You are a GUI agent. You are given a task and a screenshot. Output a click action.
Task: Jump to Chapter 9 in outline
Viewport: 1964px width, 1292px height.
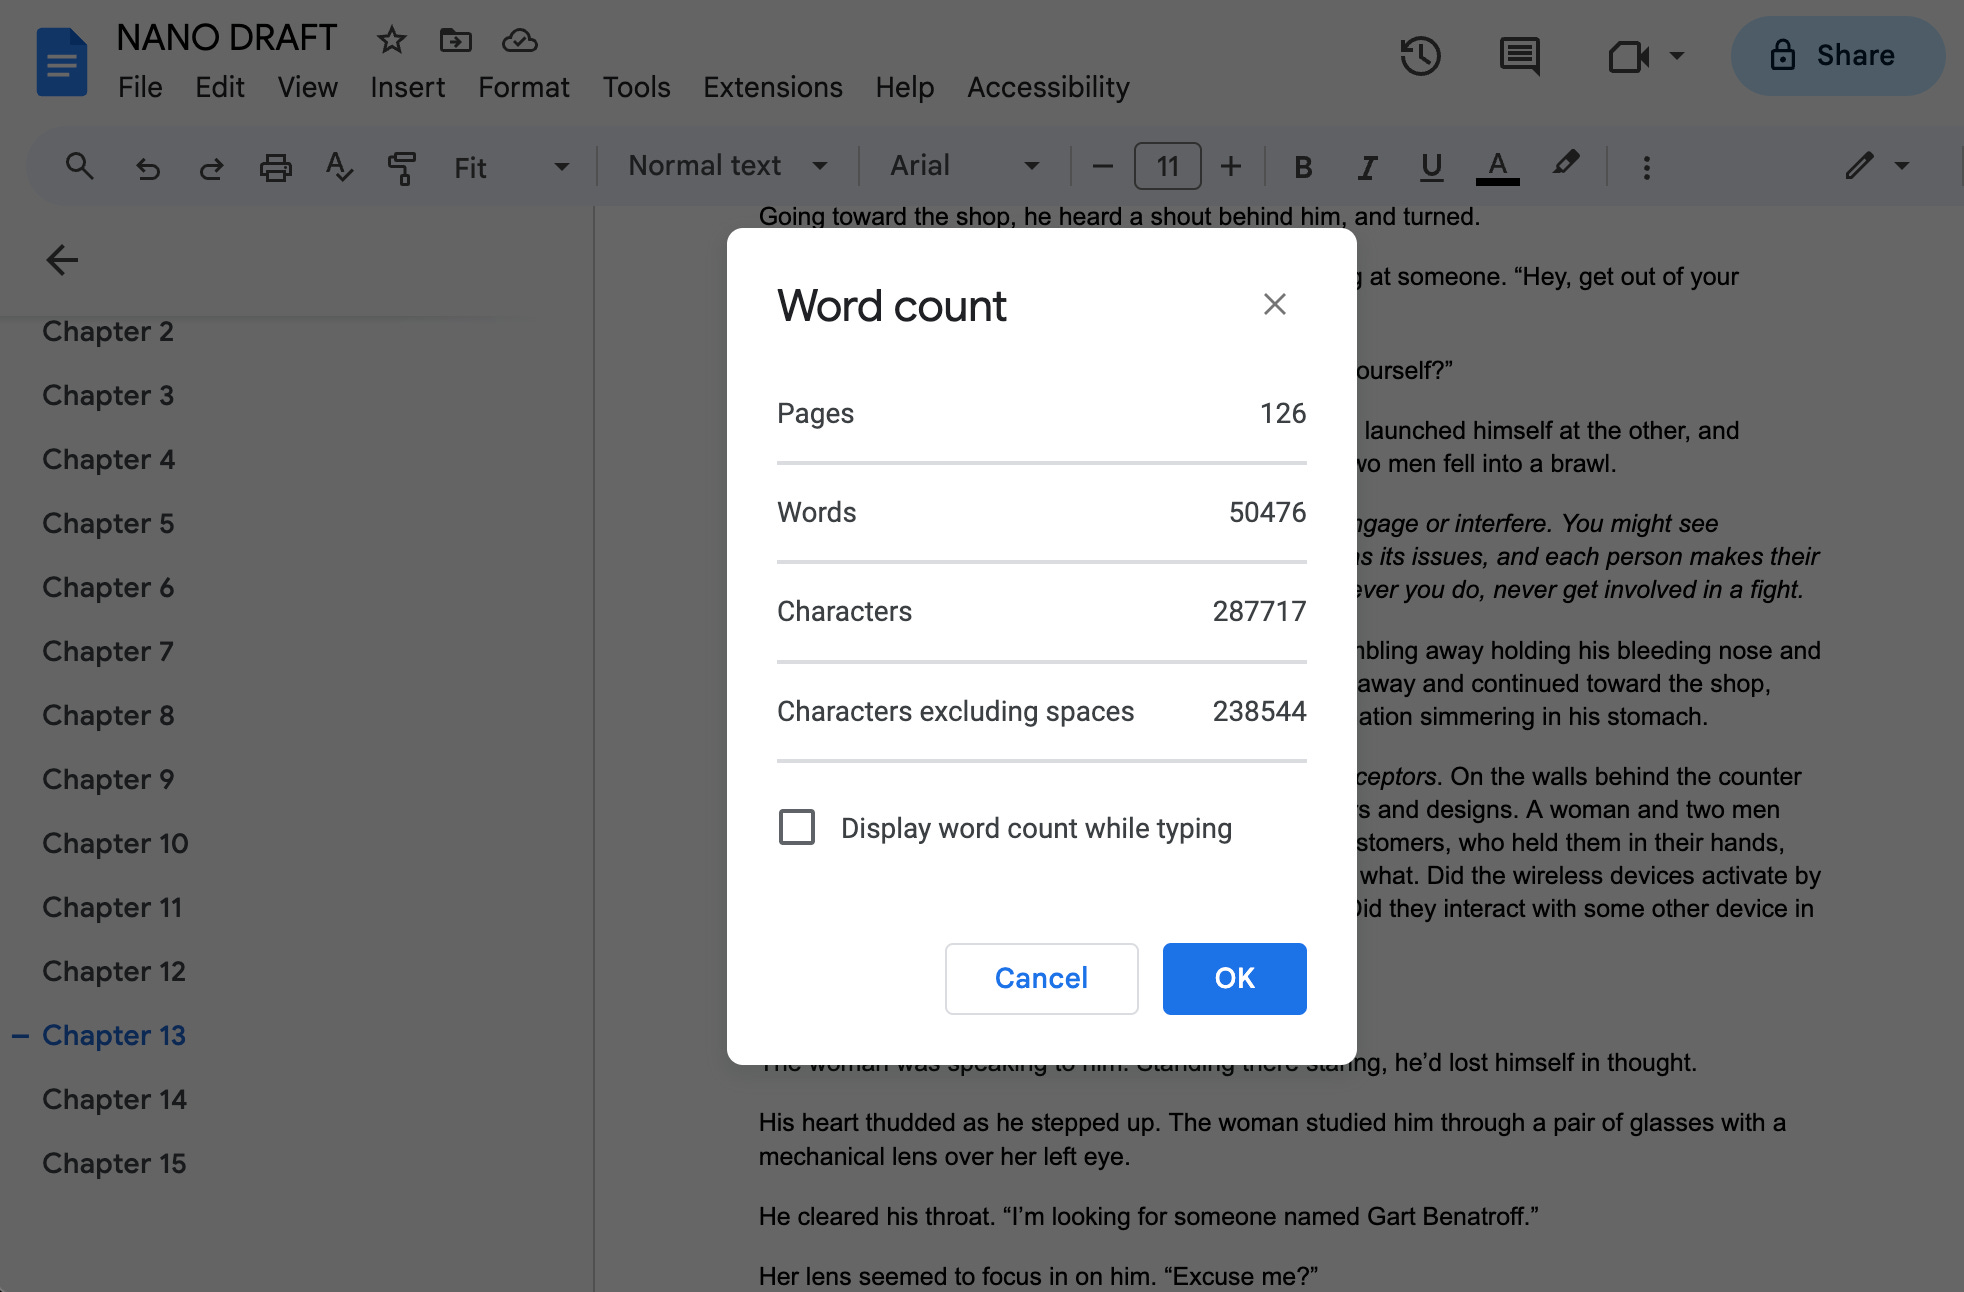(108, 780)
